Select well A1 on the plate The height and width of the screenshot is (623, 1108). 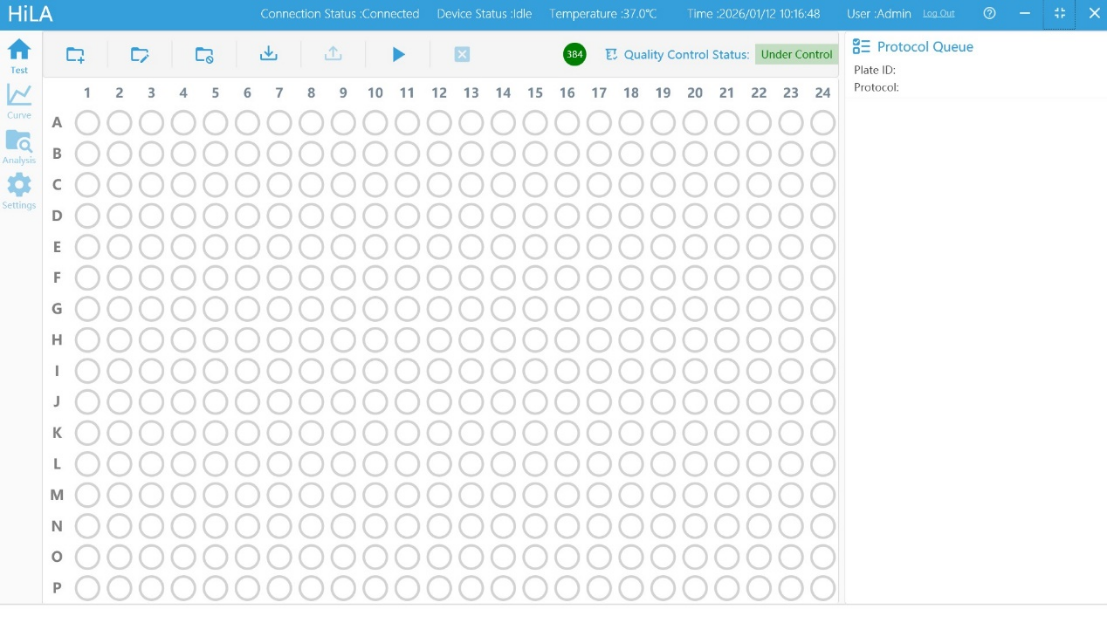click(87, 123)
